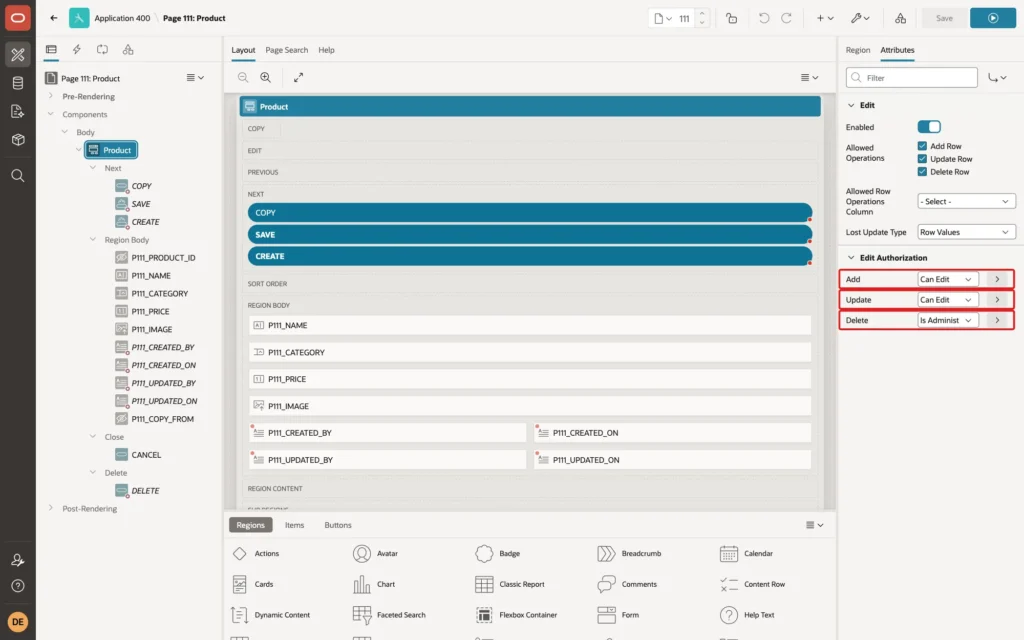Open the administration user icon in sidebar
The height and width of the screenshot is (640, 1024).
18,560
